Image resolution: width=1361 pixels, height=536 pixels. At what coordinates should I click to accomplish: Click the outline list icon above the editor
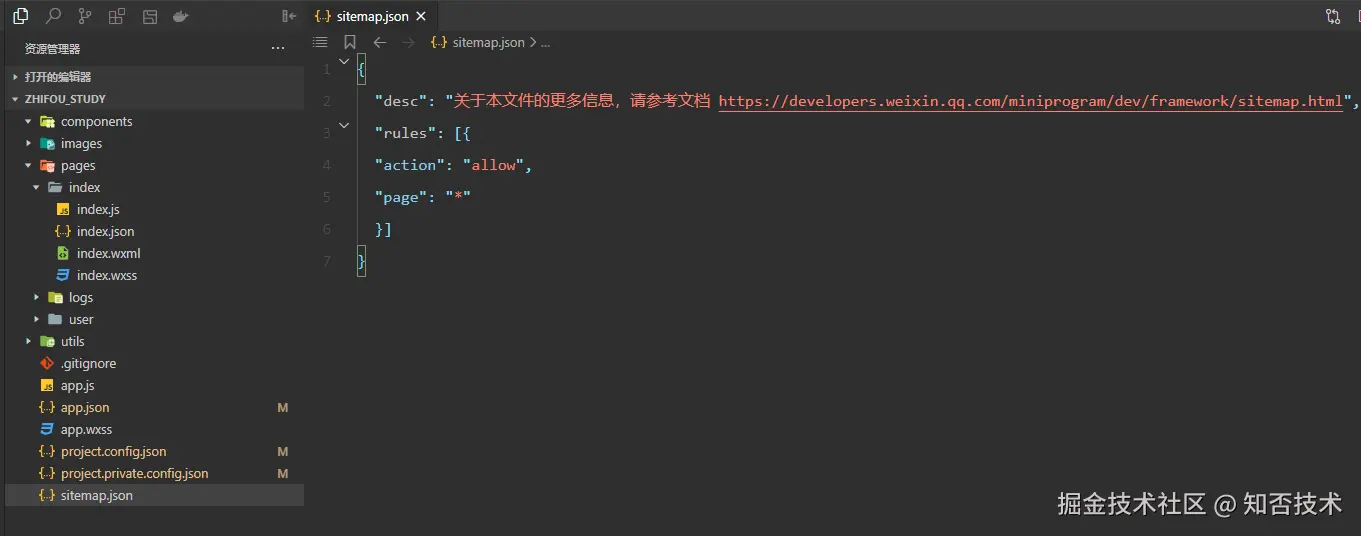(320, 42)
